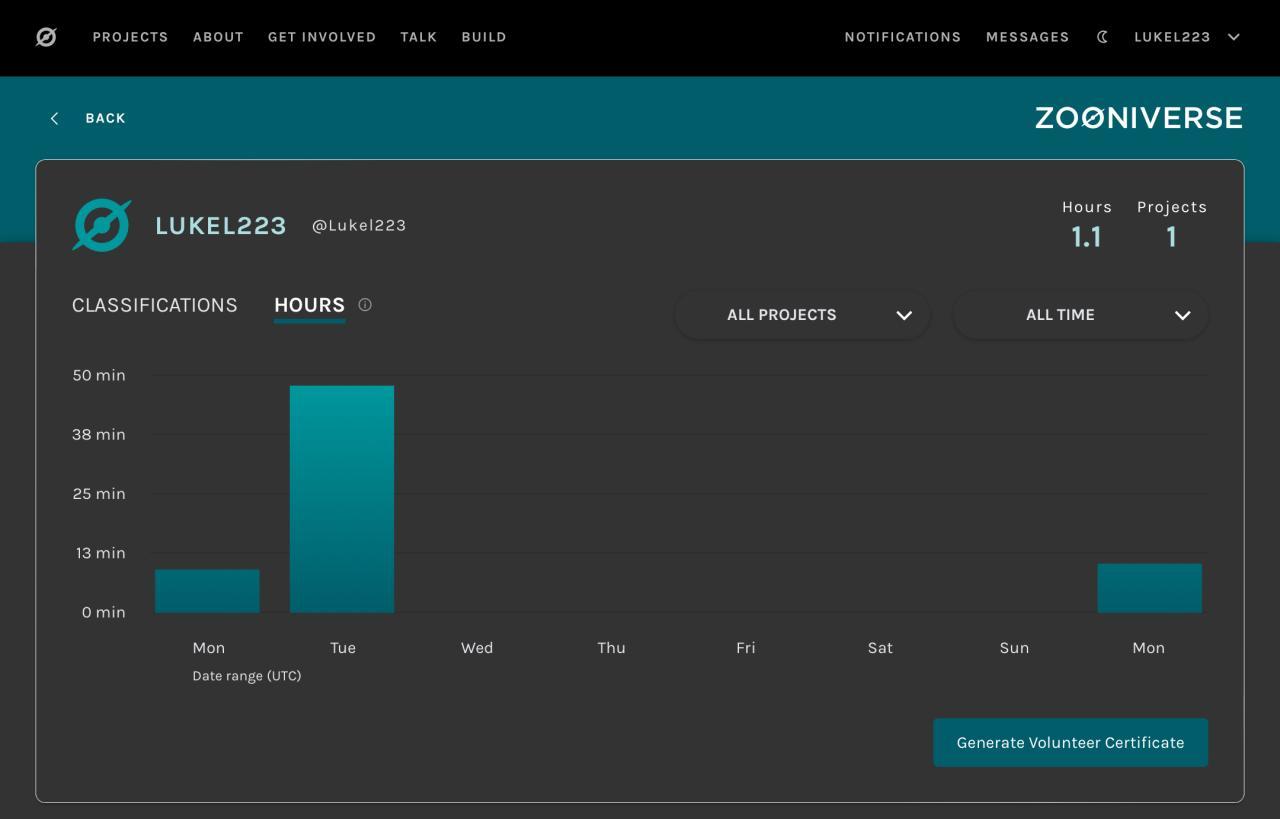Click the Zooniverse wordmark
This screenshot has height=819, width=1280.
pyautogui.click(x=1139, y=118)
